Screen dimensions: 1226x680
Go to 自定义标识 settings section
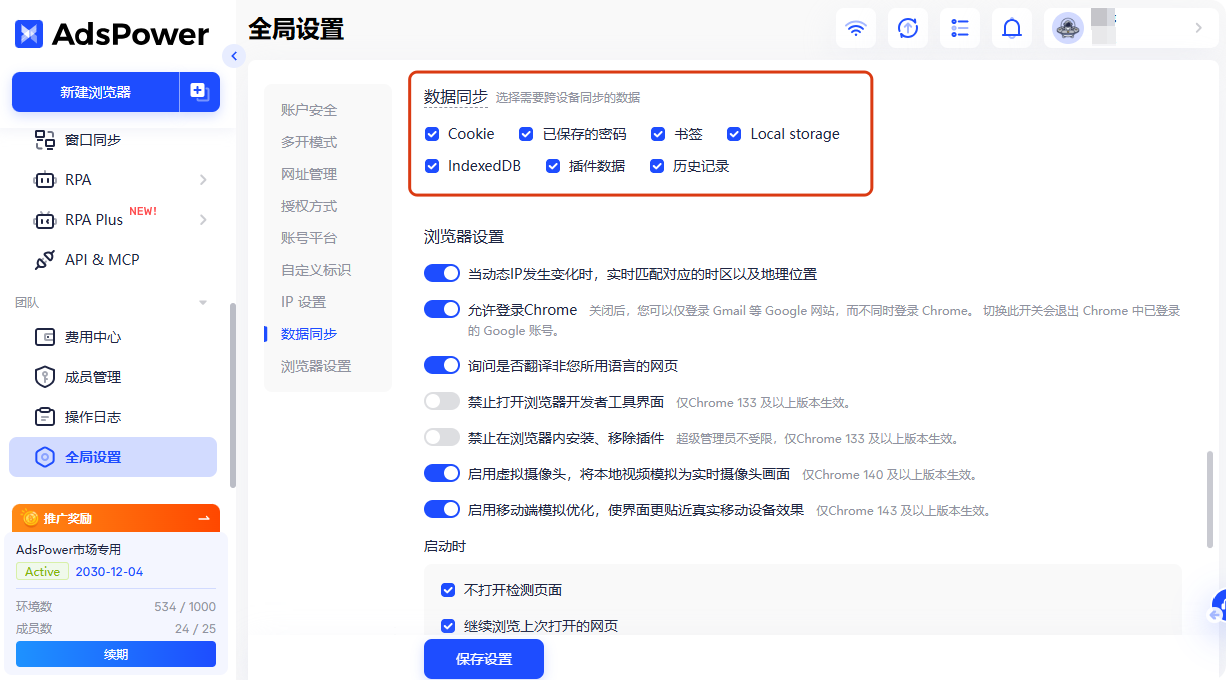click(316, 270)
